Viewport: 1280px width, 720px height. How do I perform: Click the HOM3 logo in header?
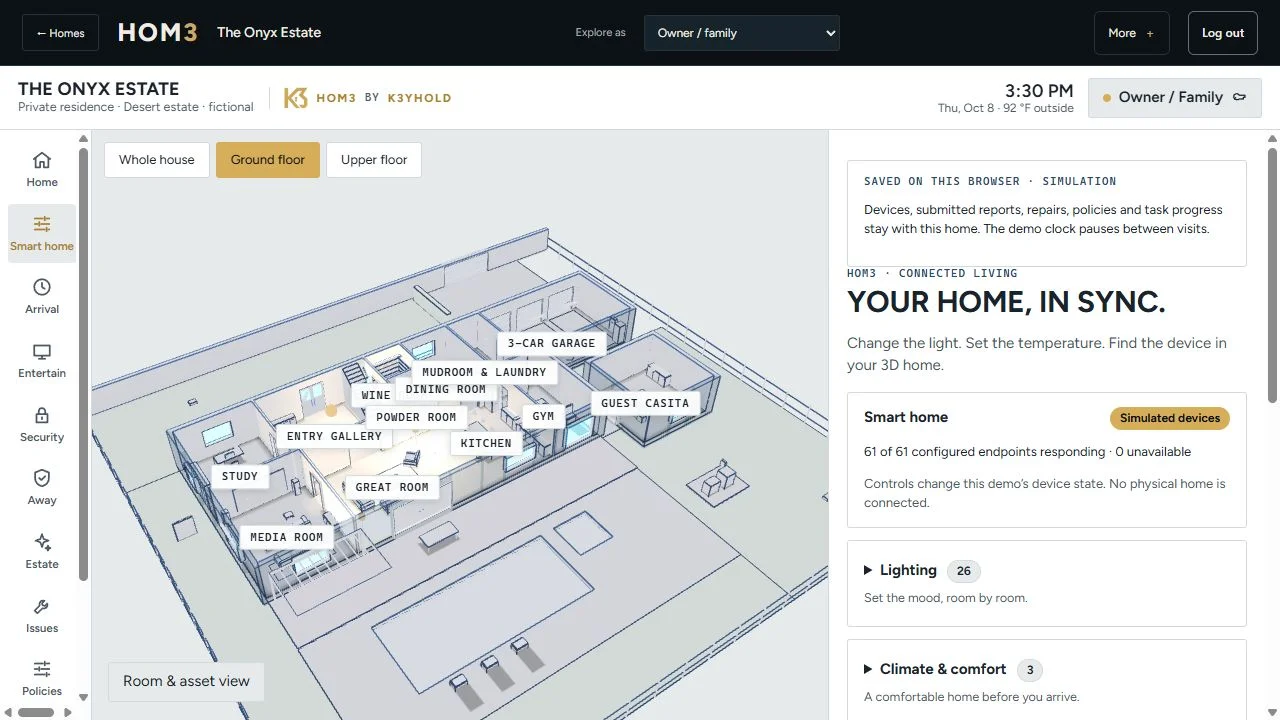tap(157, 33)
